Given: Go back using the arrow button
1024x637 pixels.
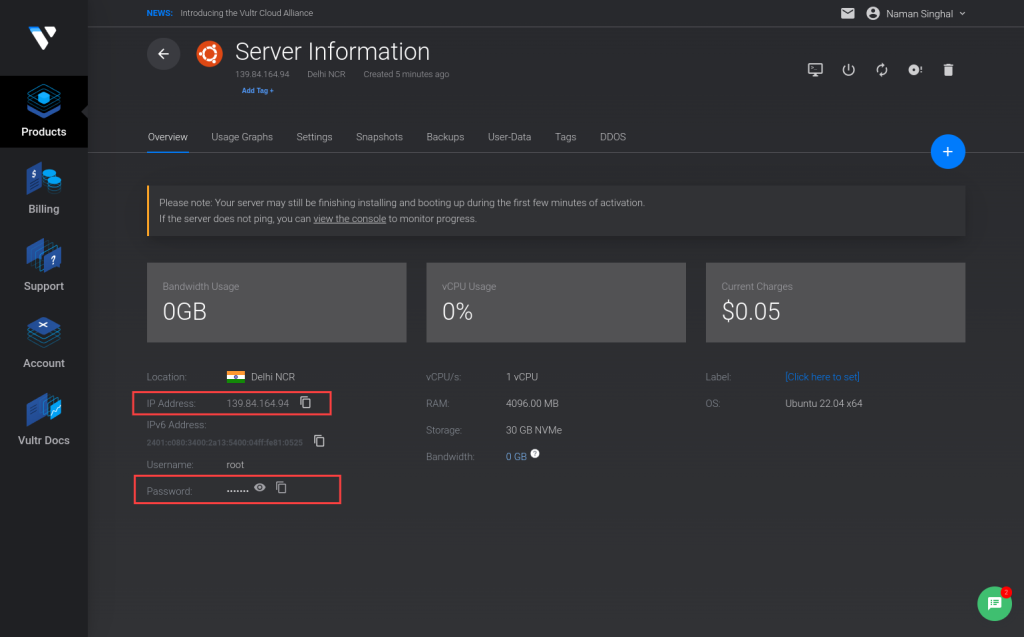Looking at the screenshot, I should coord(163,54).
